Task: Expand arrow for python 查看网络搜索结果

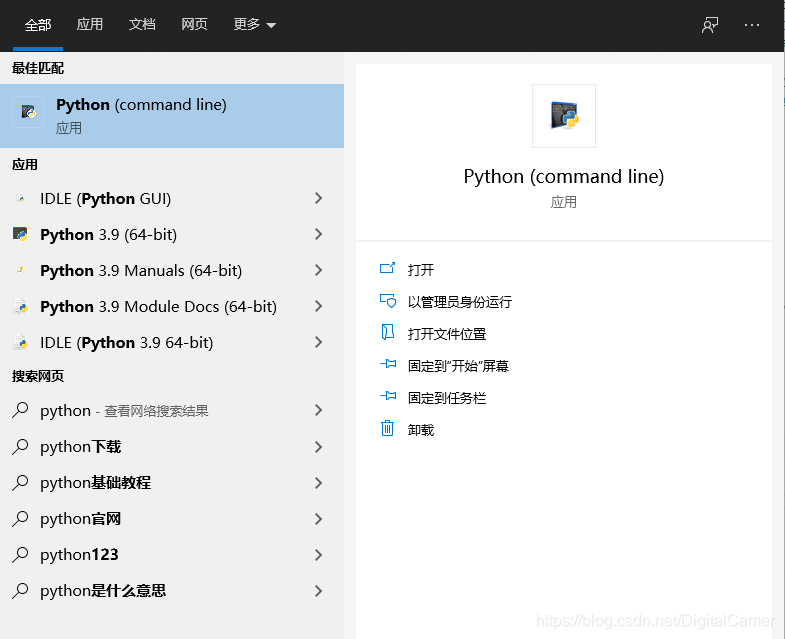Action: point(318,410)
